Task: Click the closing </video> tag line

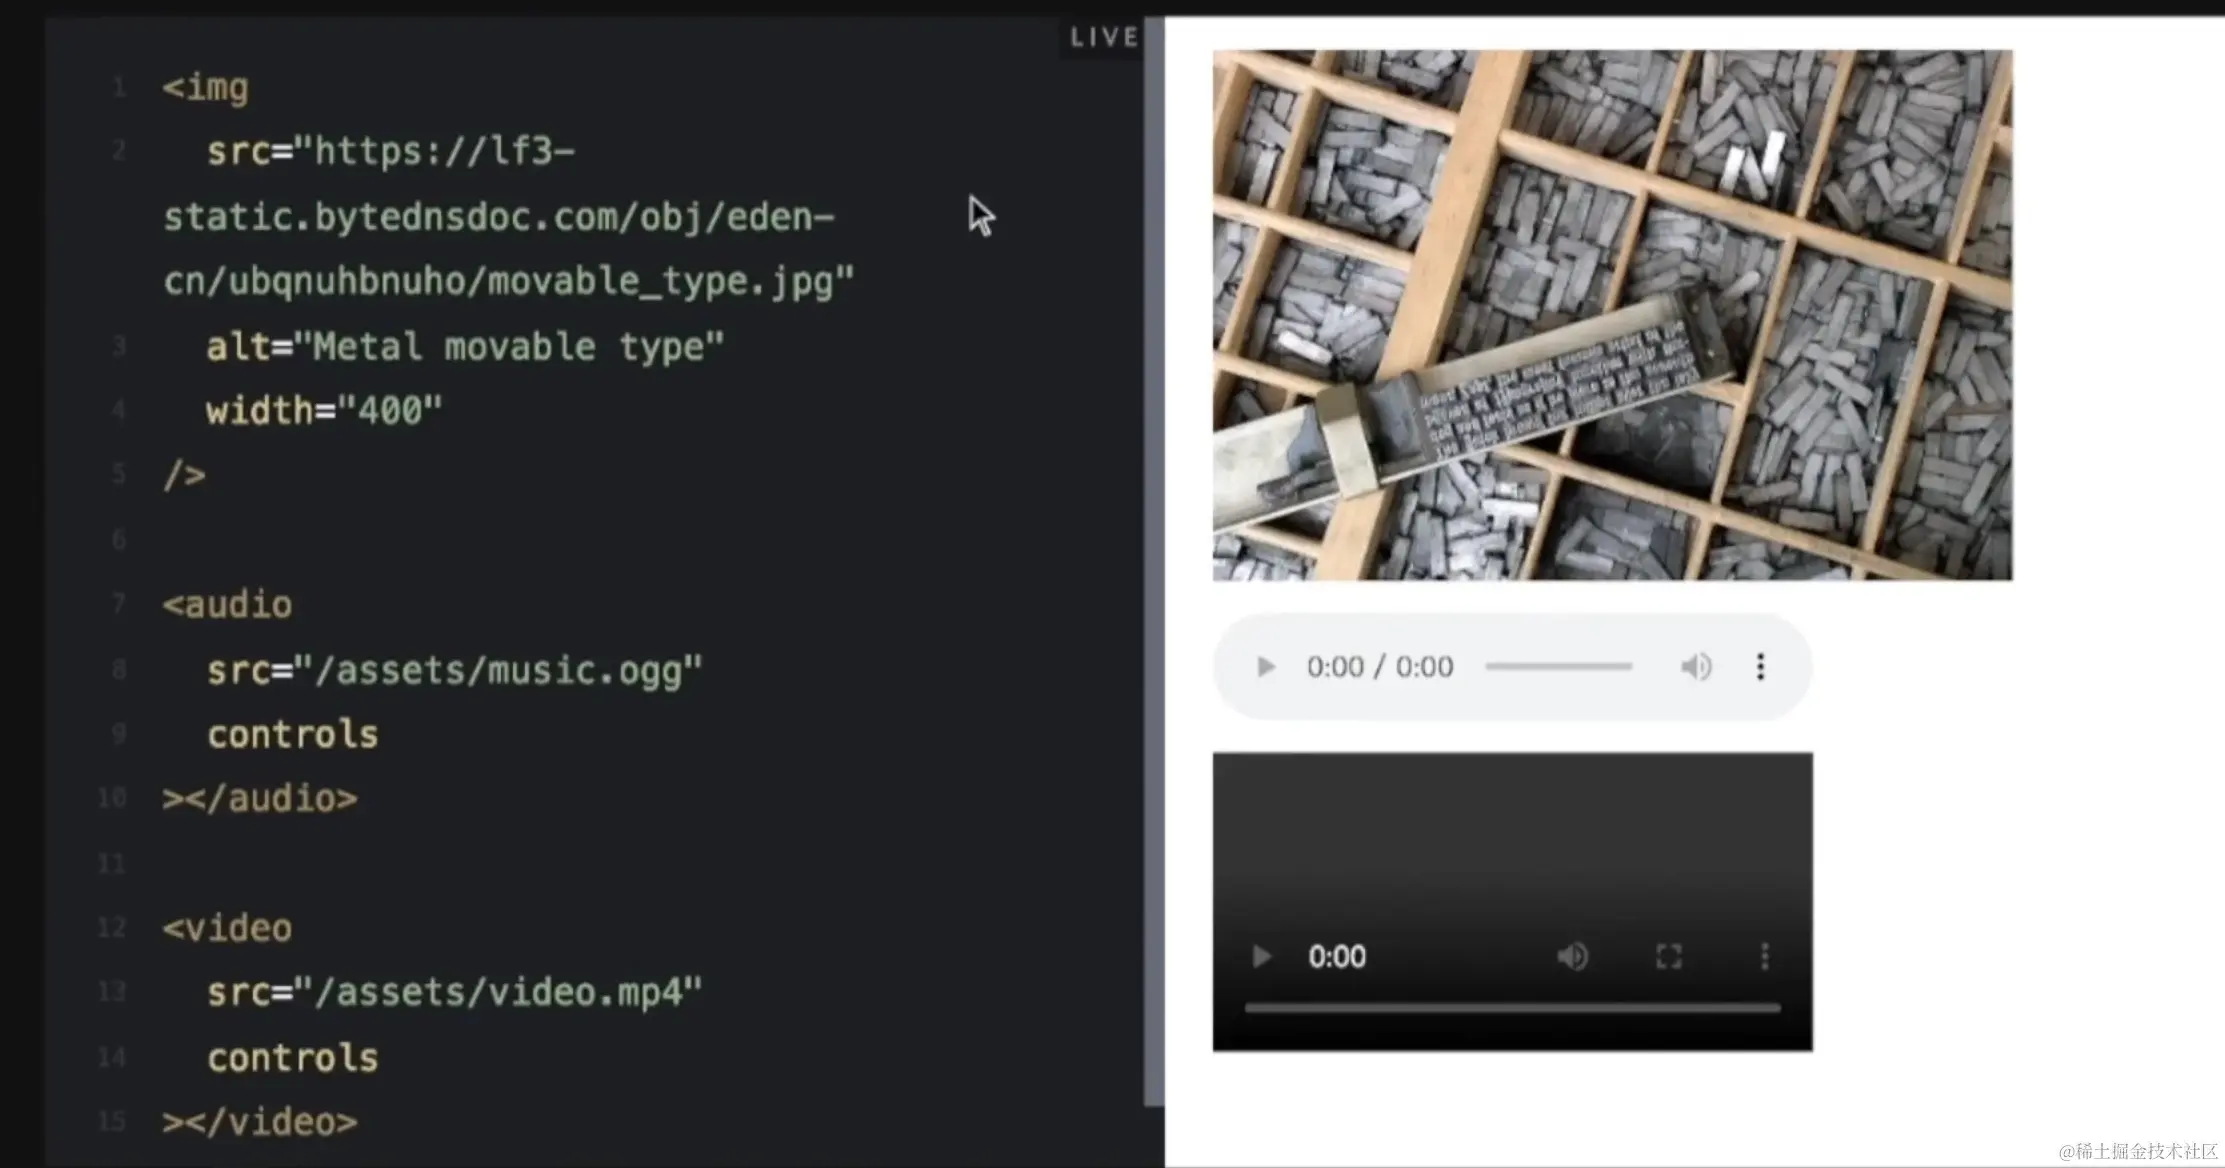Action: (x=260, y=1122)
